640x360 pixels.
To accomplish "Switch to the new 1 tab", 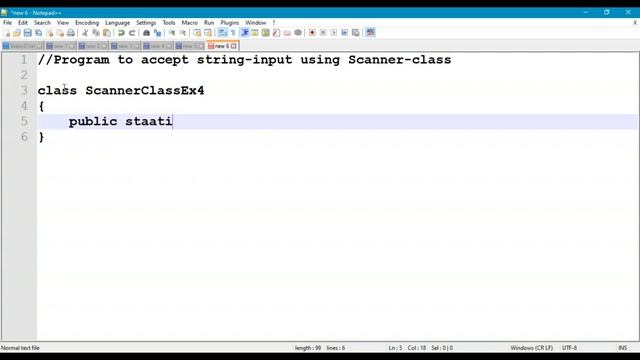I will pyautogui.click(x=60, y=46).
